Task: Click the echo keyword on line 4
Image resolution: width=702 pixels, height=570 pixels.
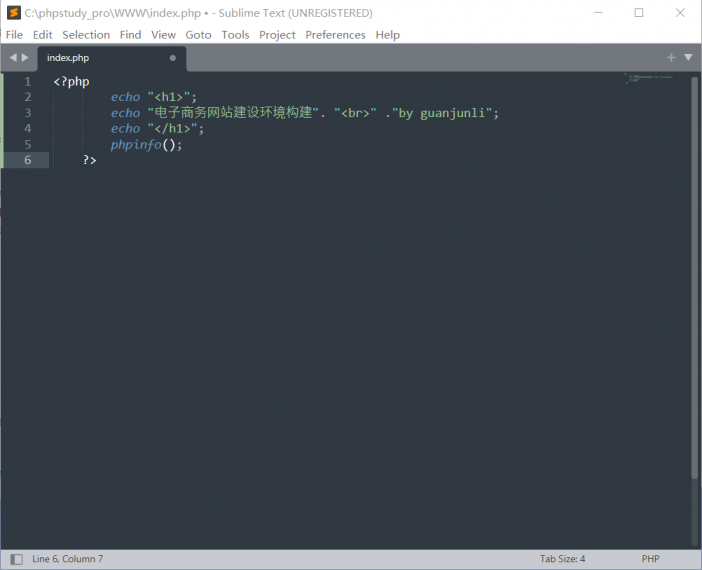Action: pyautogui.click(x=125, y=129)
